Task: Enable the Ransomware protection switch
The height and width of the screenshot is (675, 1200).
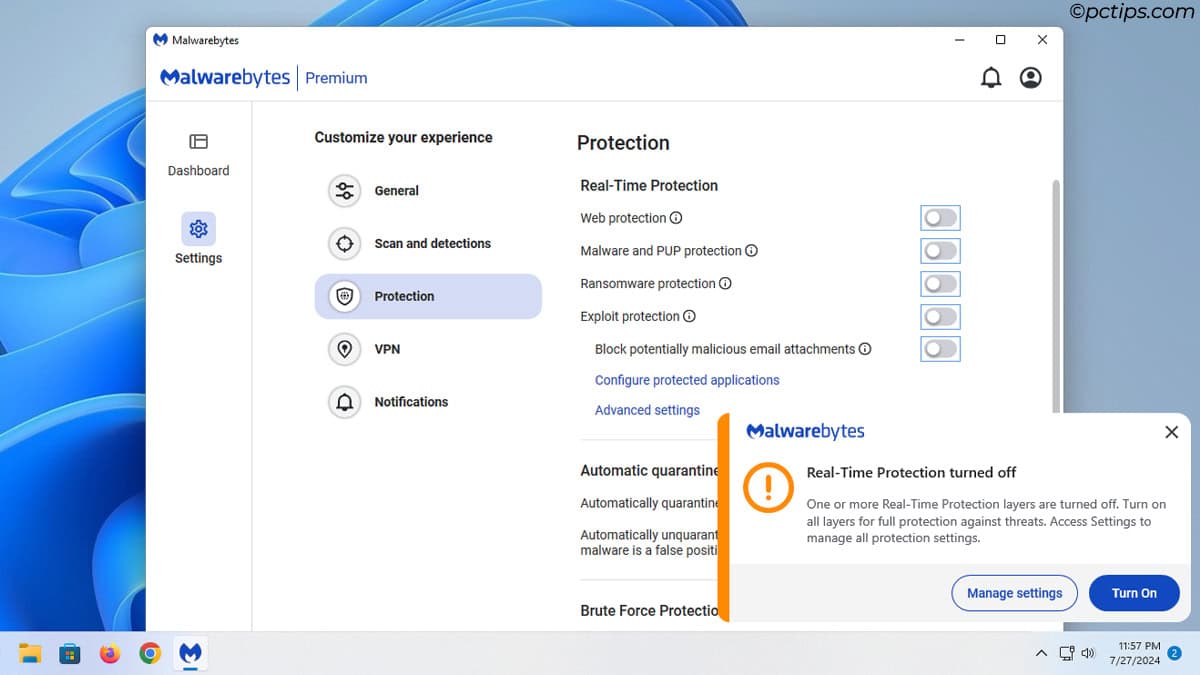Action: coord(940,284)
